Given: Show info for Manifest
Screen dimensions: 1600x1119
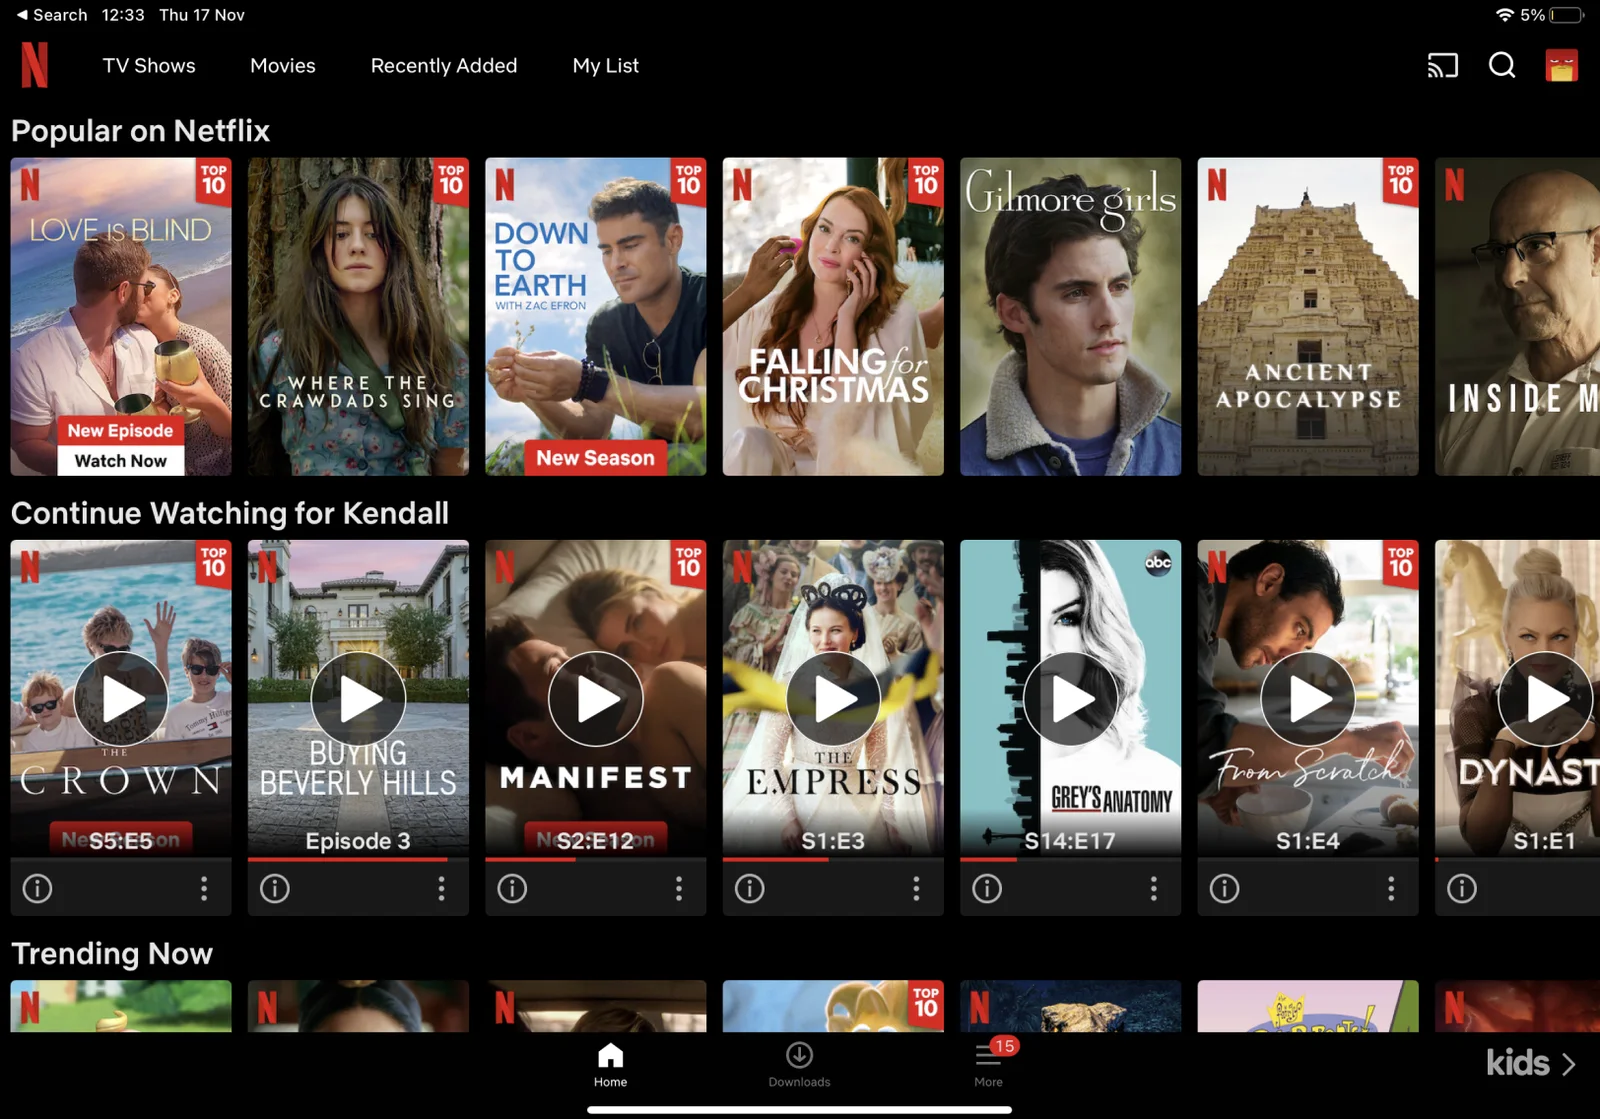Looking at the screenshot, I should coord(512,888).
